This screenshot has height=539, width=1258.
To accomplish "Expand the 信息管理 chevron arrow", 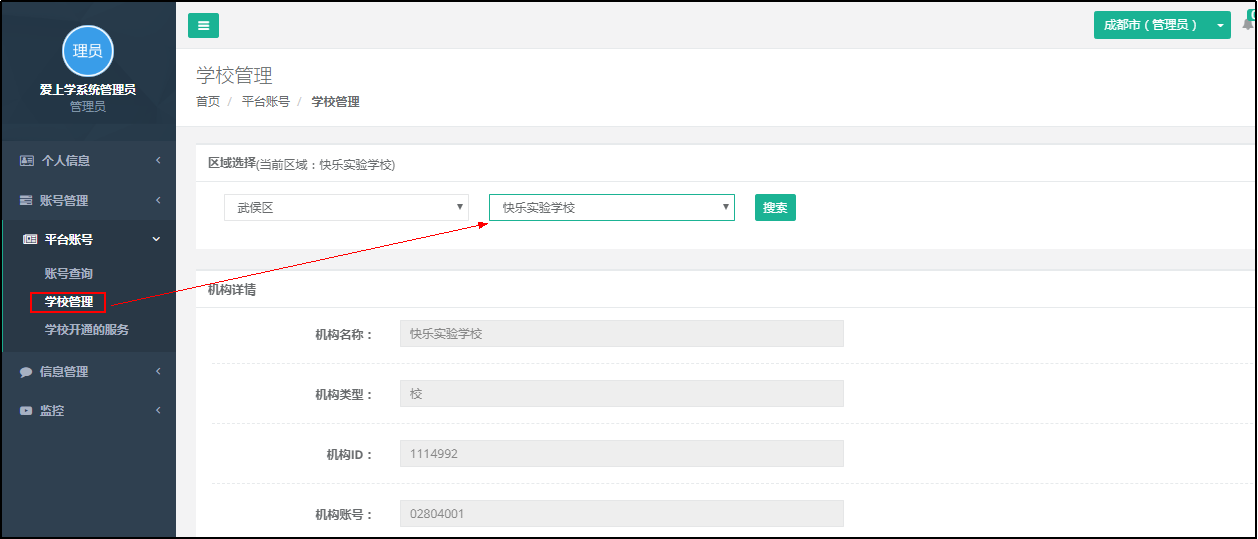I will click(158, 372).
